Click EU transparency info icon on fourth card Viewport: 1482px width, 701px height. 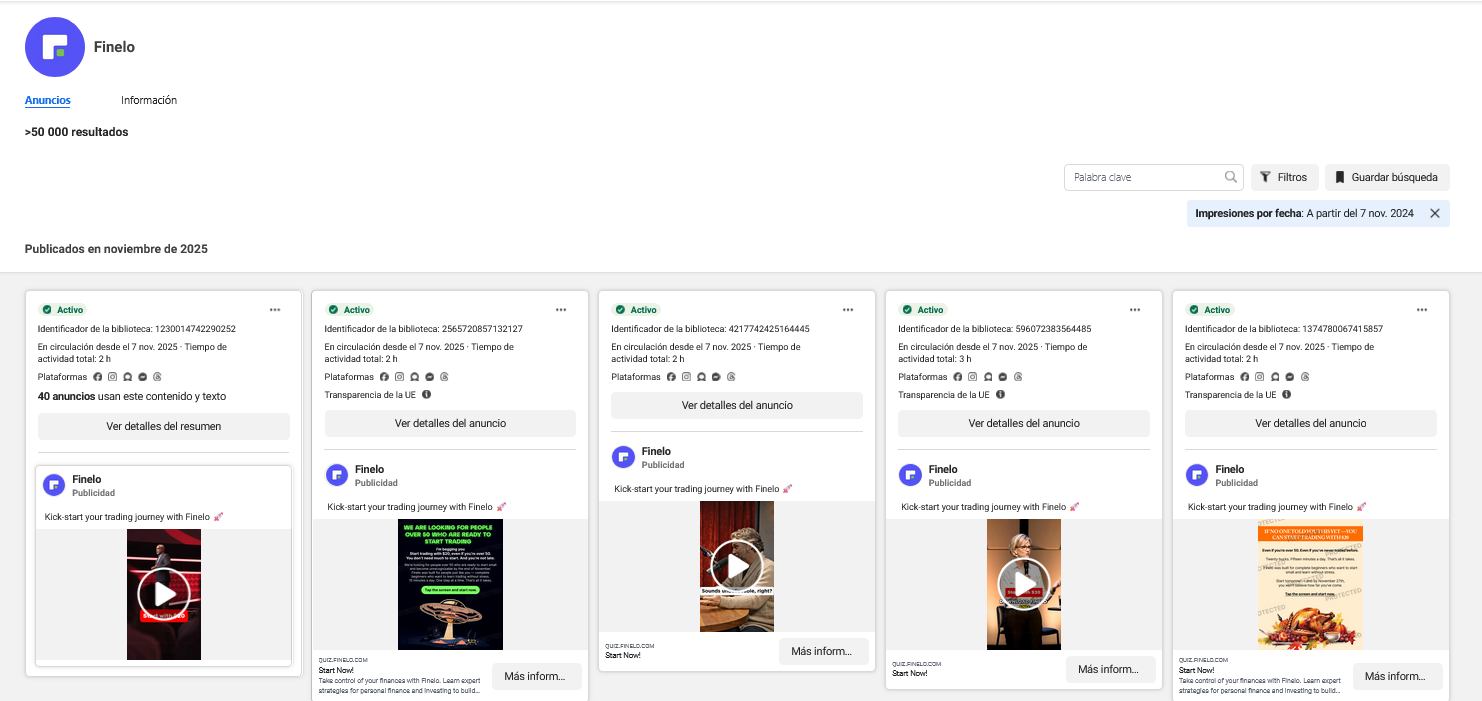pos(1000,395)
